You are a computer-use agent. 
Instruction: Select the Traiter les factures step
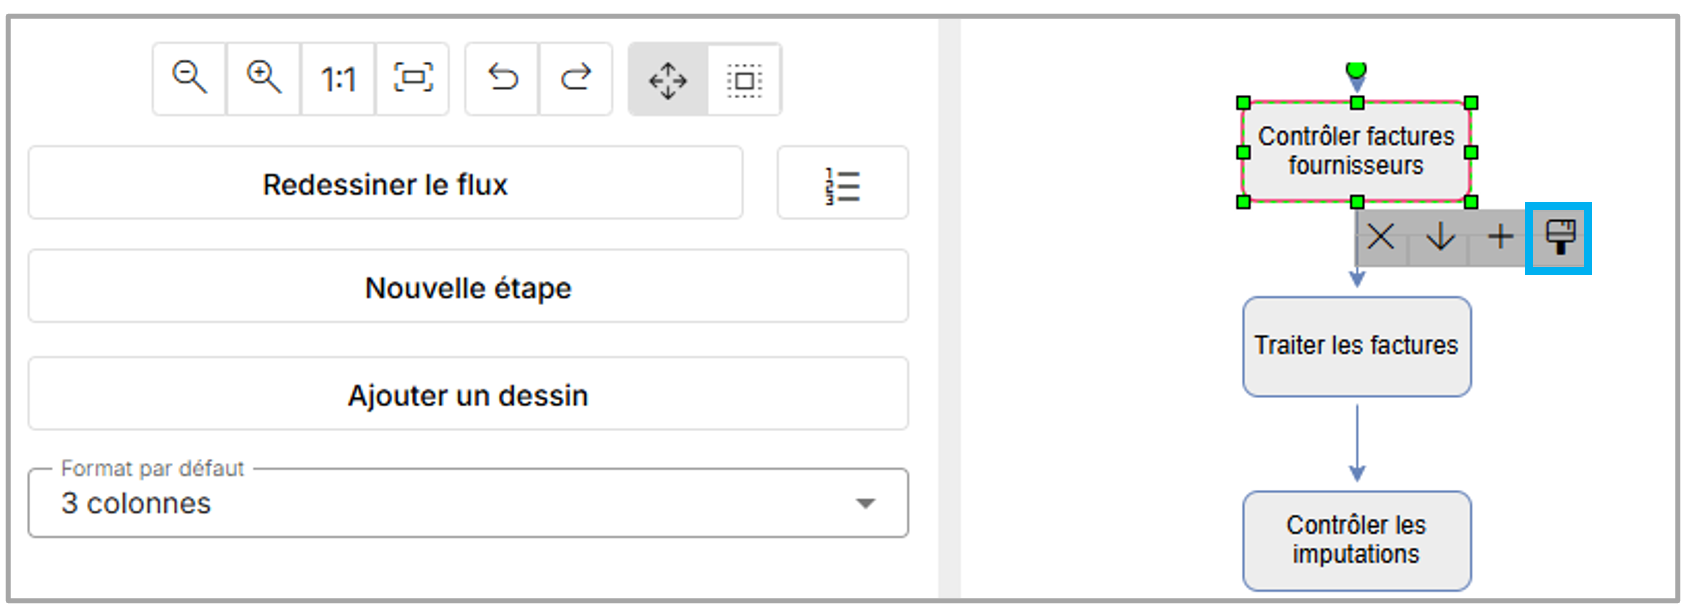[1356, 346]
